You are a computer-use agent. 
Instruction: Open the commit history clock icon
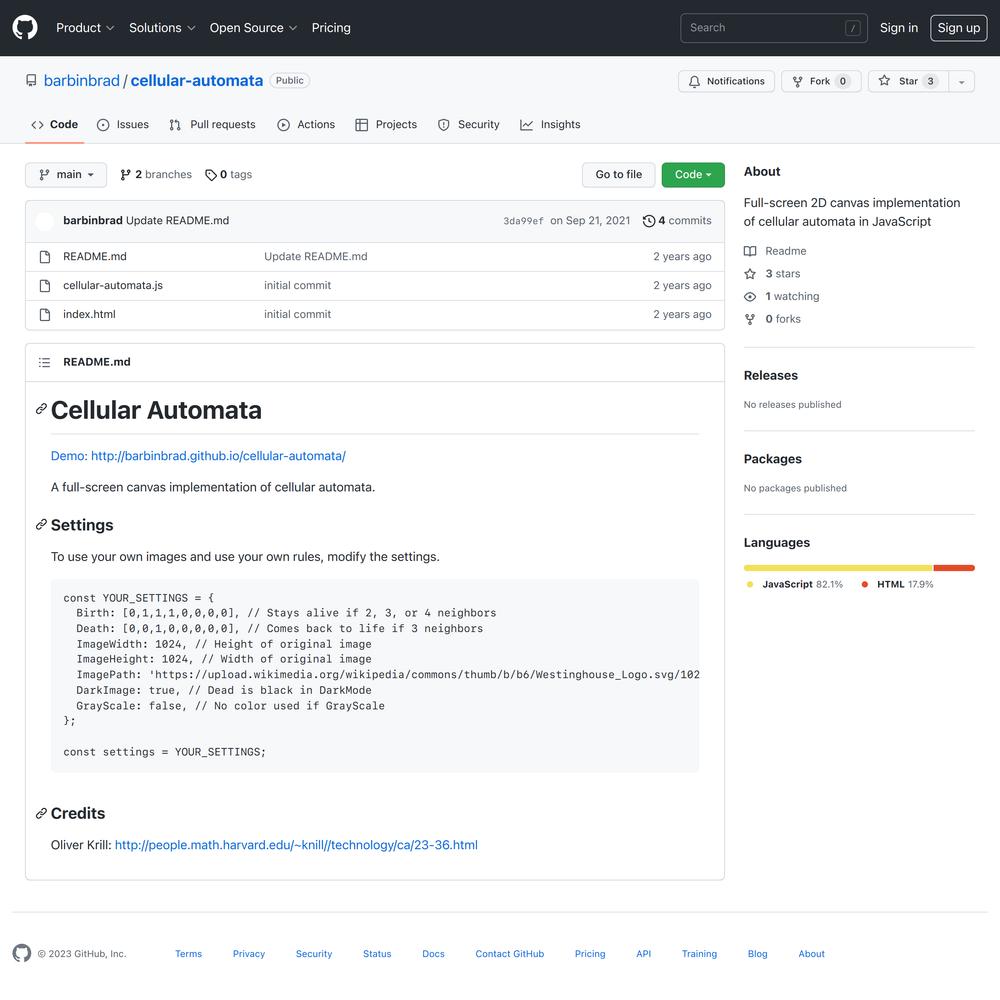649,221
